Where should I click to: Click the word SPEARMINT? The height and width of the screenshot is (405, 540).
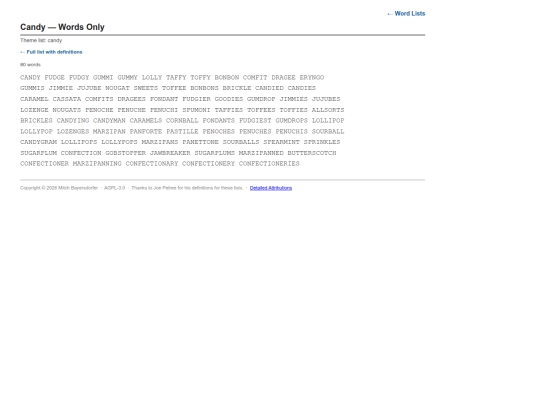tap(281, 142)
